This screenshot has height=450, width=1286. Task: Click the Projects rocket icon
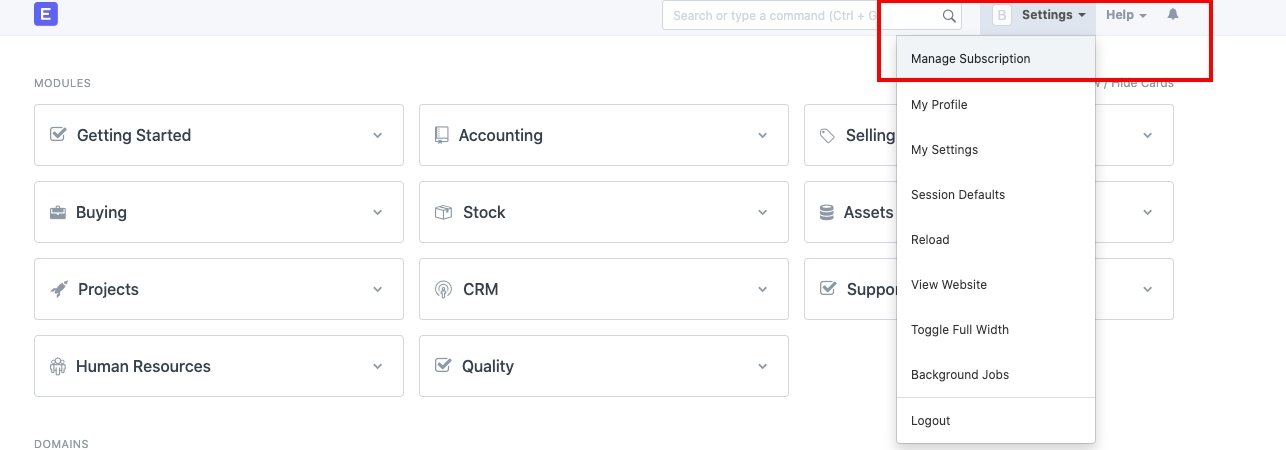[58, 289]
